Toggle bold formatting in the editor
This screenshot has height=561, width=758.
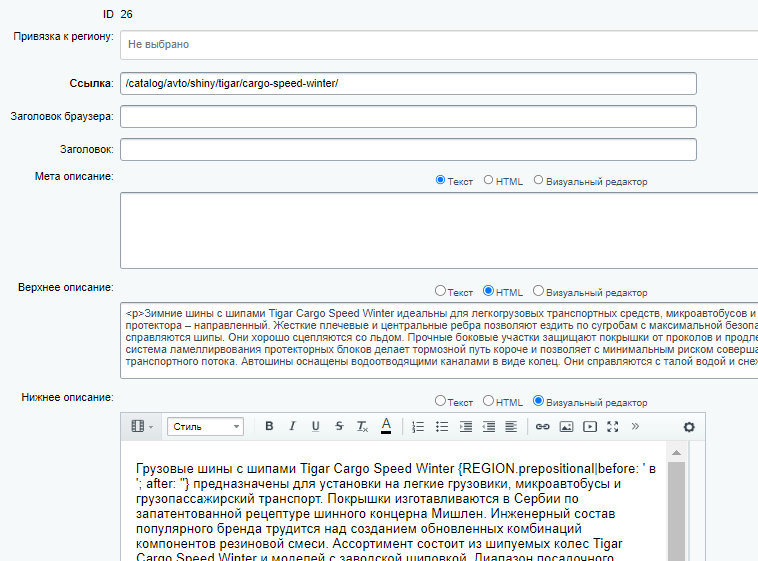pyautogui.click(x=269, y=426)
